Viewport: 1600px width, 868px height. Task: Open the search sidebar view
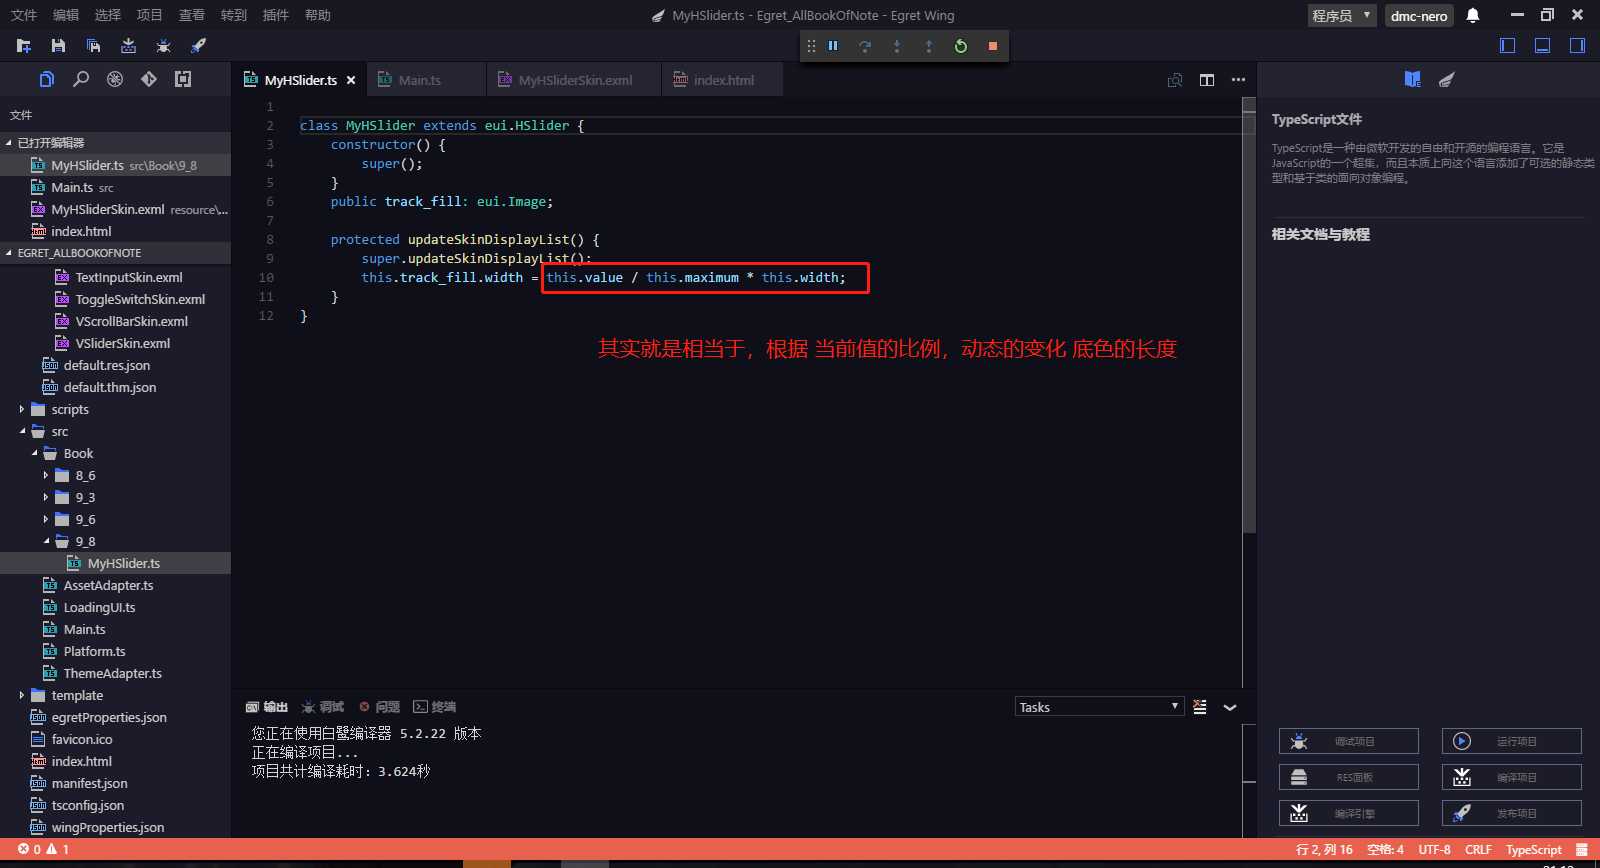pos(81,79)
